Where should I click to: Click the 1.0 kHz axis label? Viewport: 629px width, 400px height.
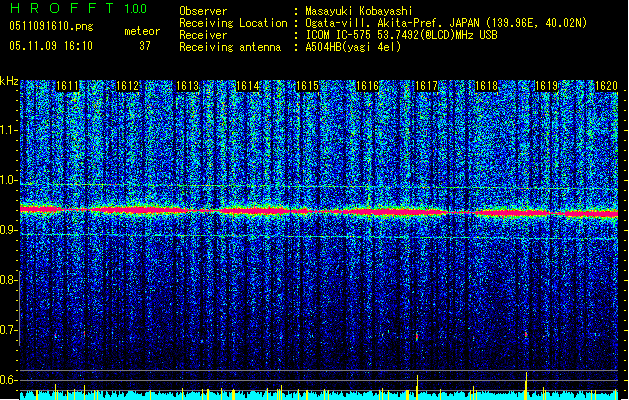click(9, 180)
